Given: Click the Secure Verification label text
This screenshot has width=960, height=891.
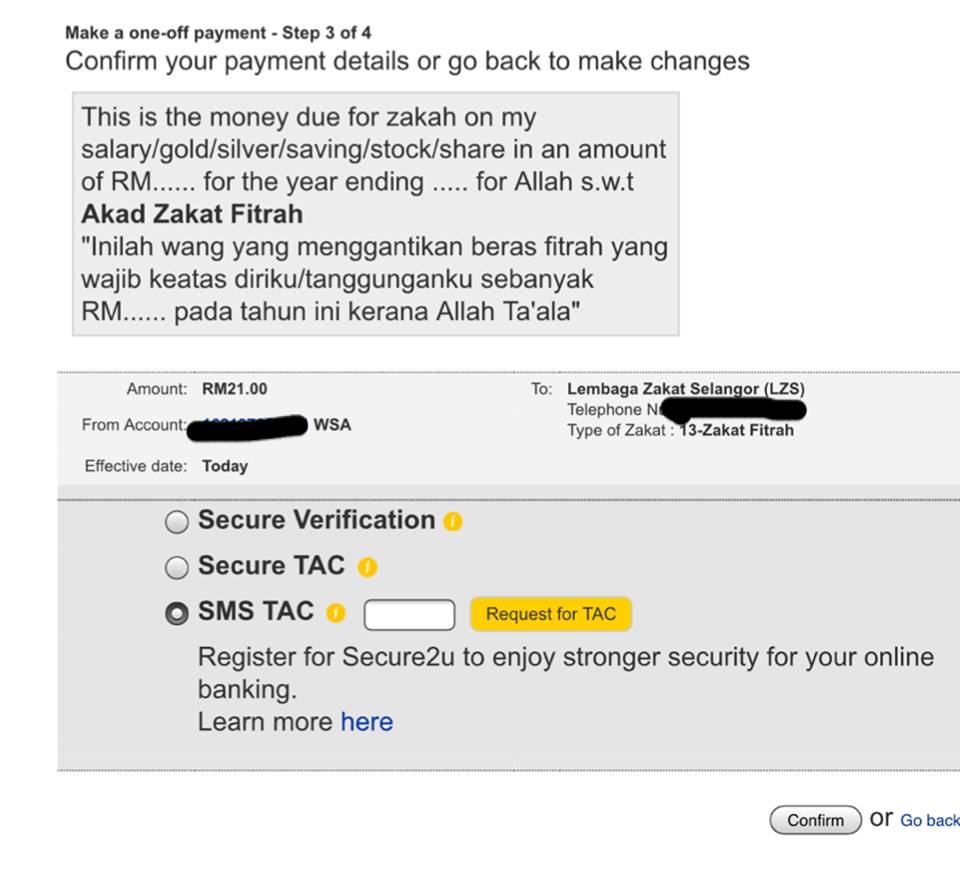Looking at the screenshot, I should [317, 520].
